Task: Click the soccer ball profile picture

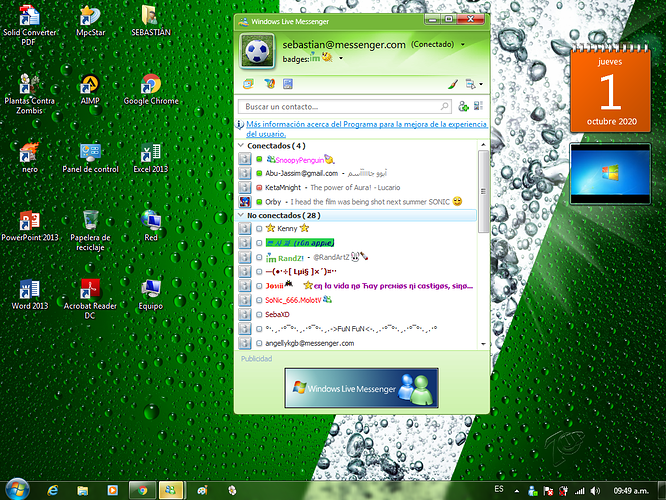Action: tap(257, 50)
